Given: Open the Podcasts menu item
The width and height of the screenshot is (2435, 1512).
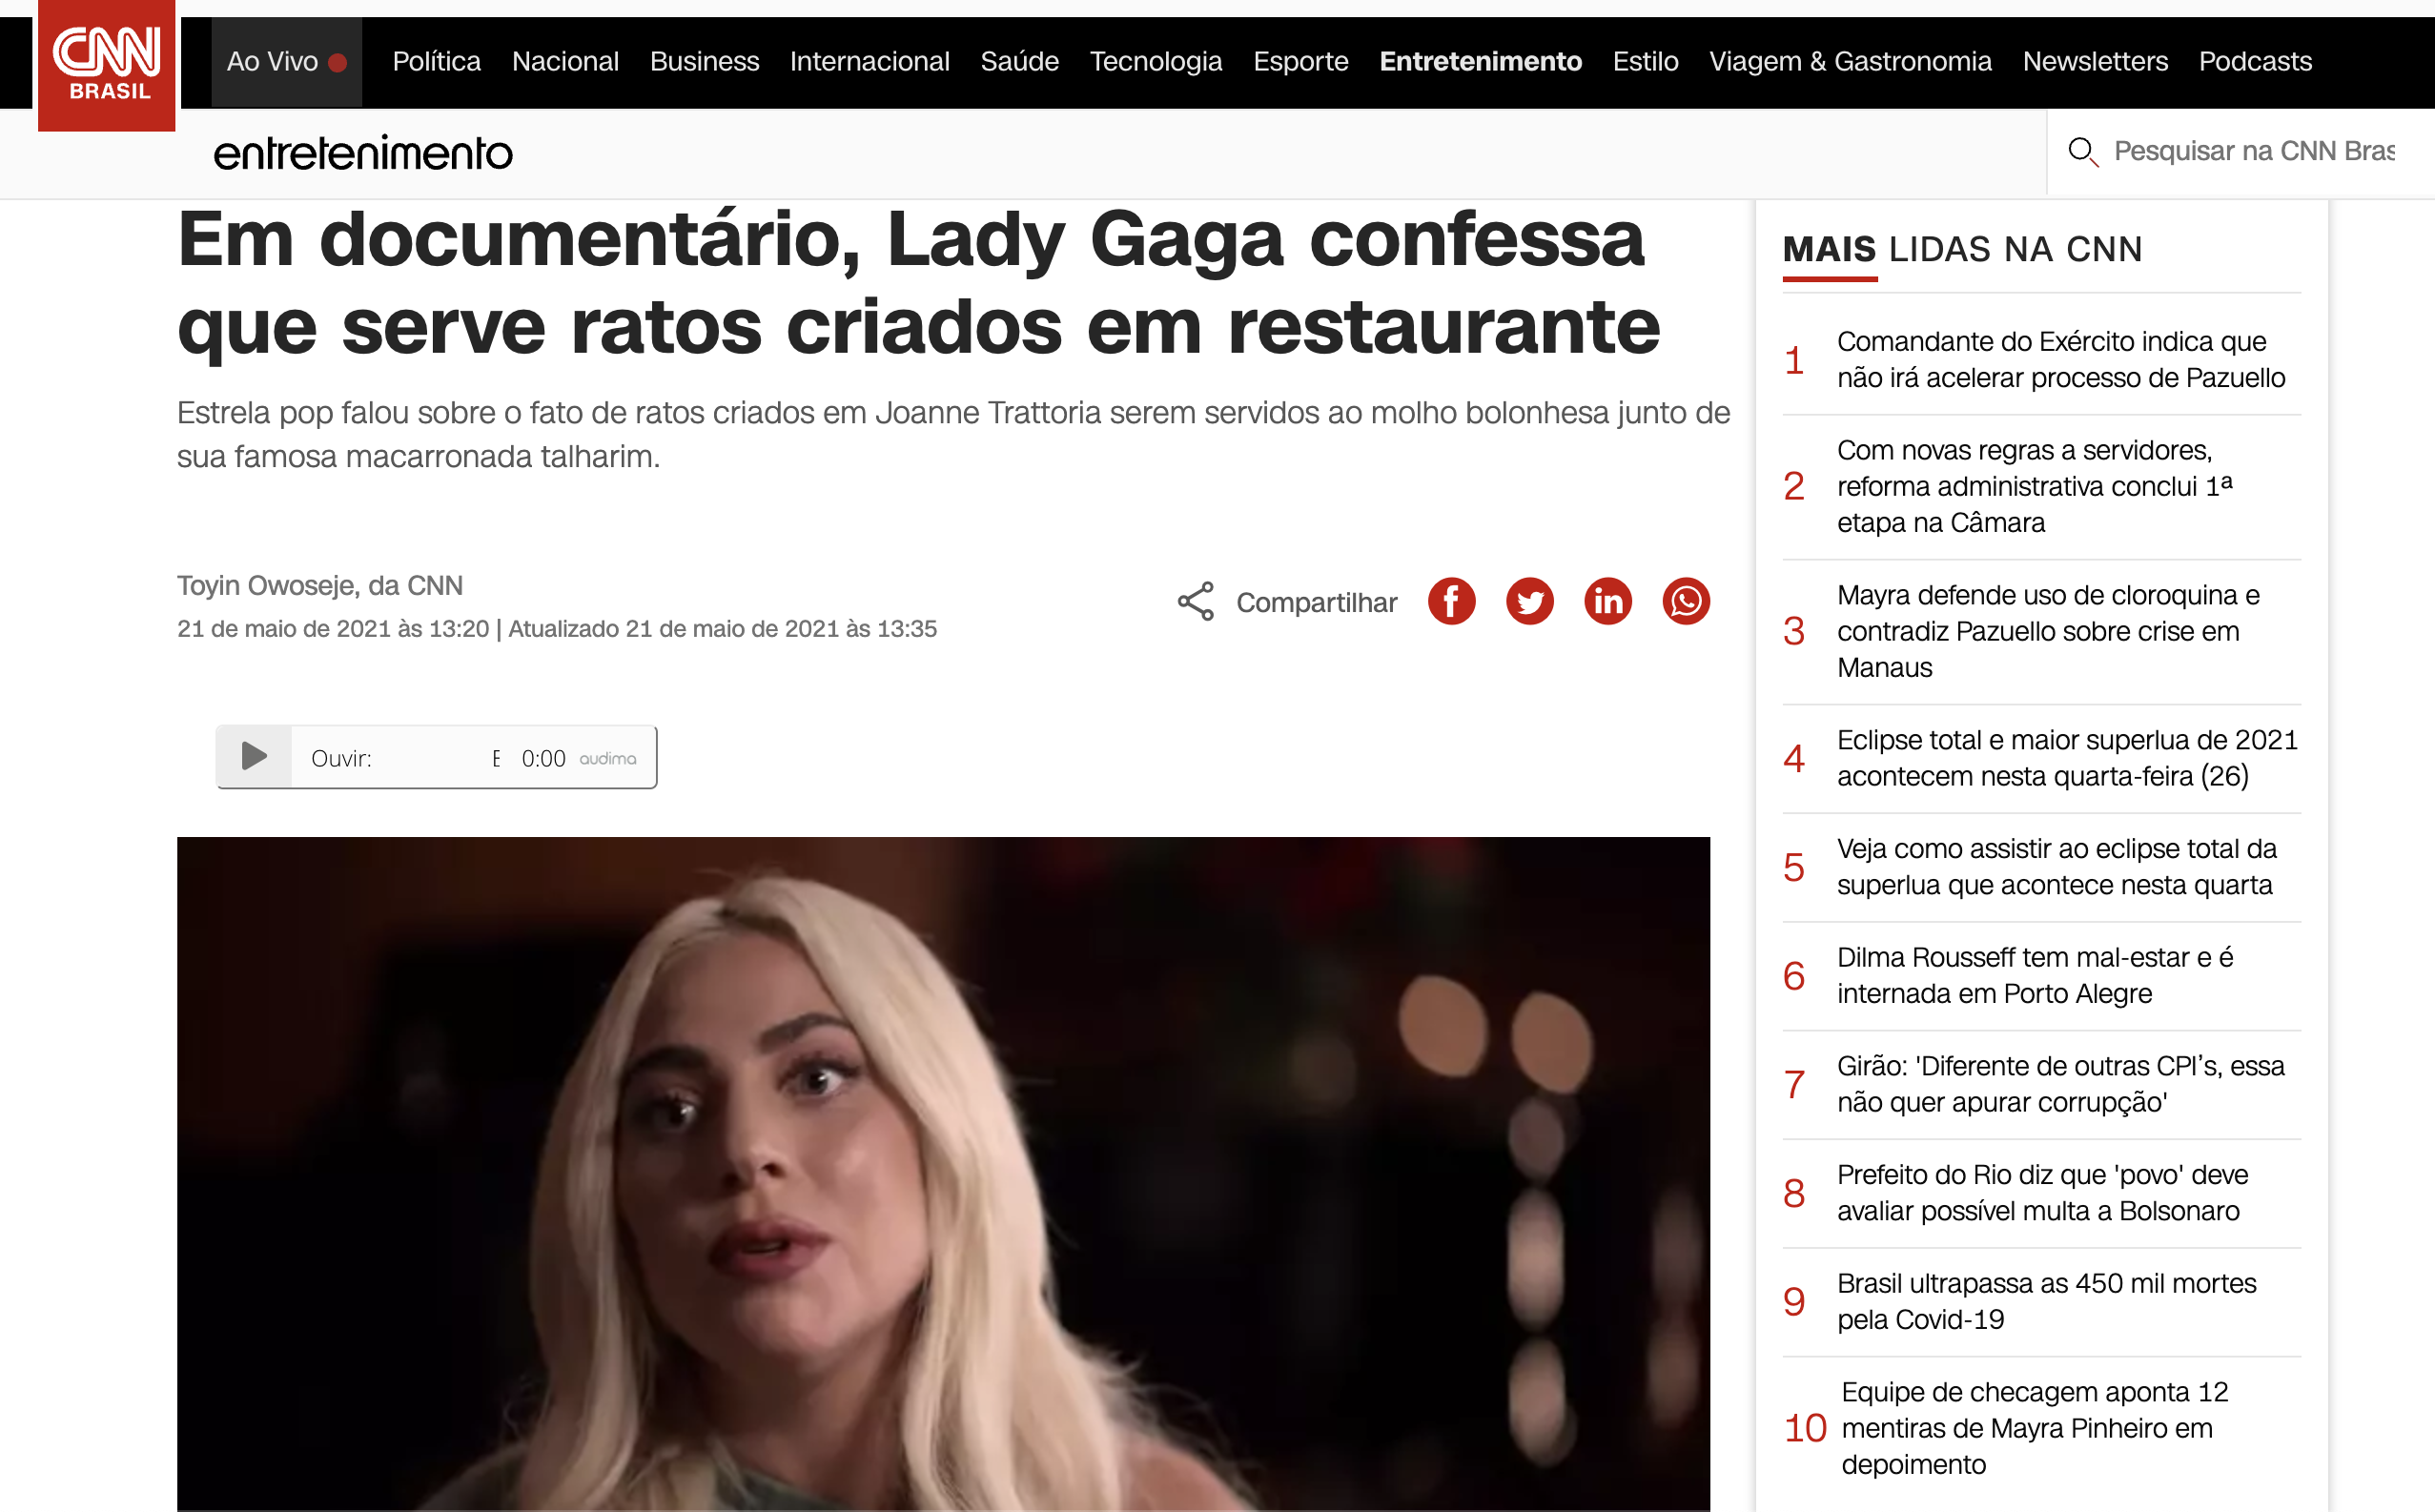Looking at the screenshot, I should (2255, 62).
